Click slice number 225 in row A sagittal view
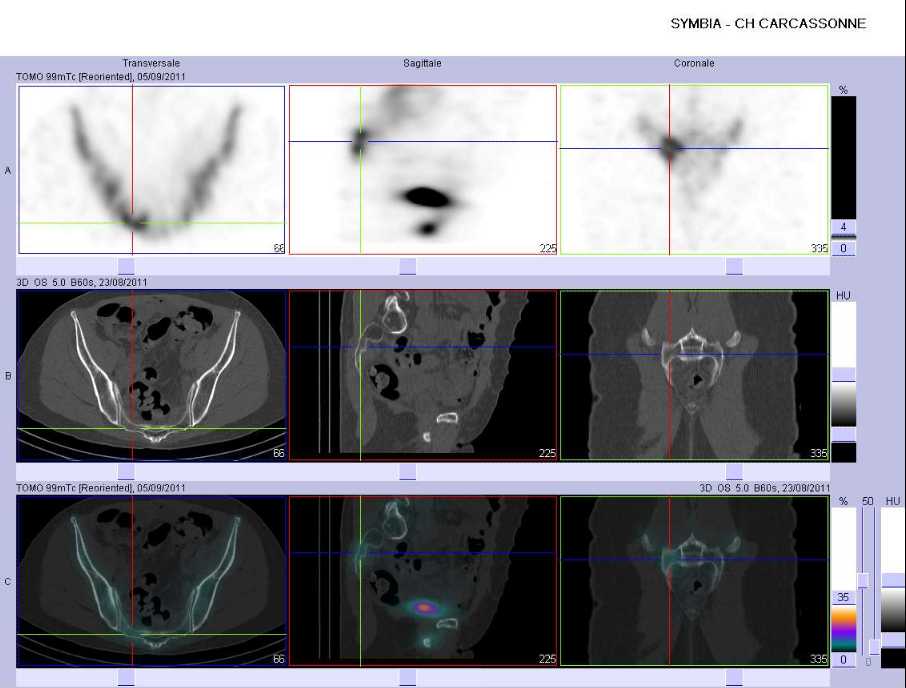 click(x=547, y=248)
